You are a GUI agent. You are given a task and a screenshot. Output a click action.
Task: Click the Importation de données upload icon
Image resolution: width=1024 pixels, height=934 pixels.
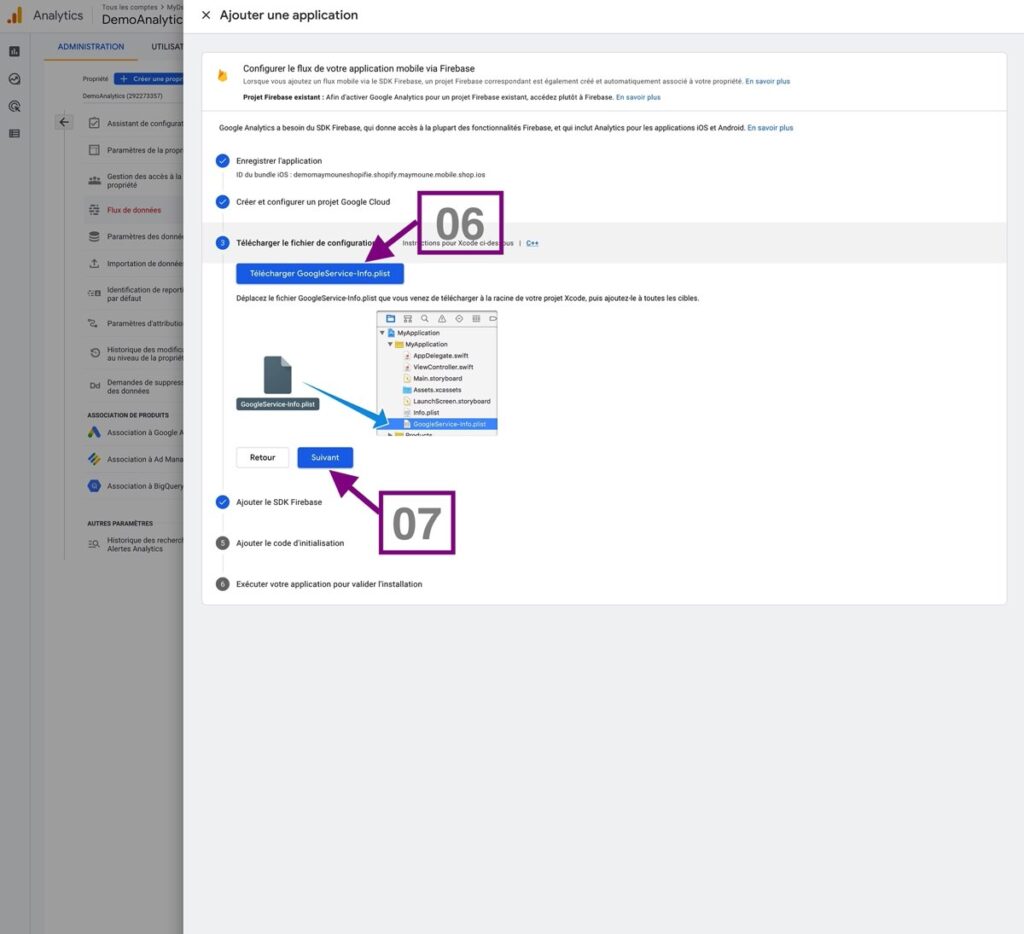[94, 264]
